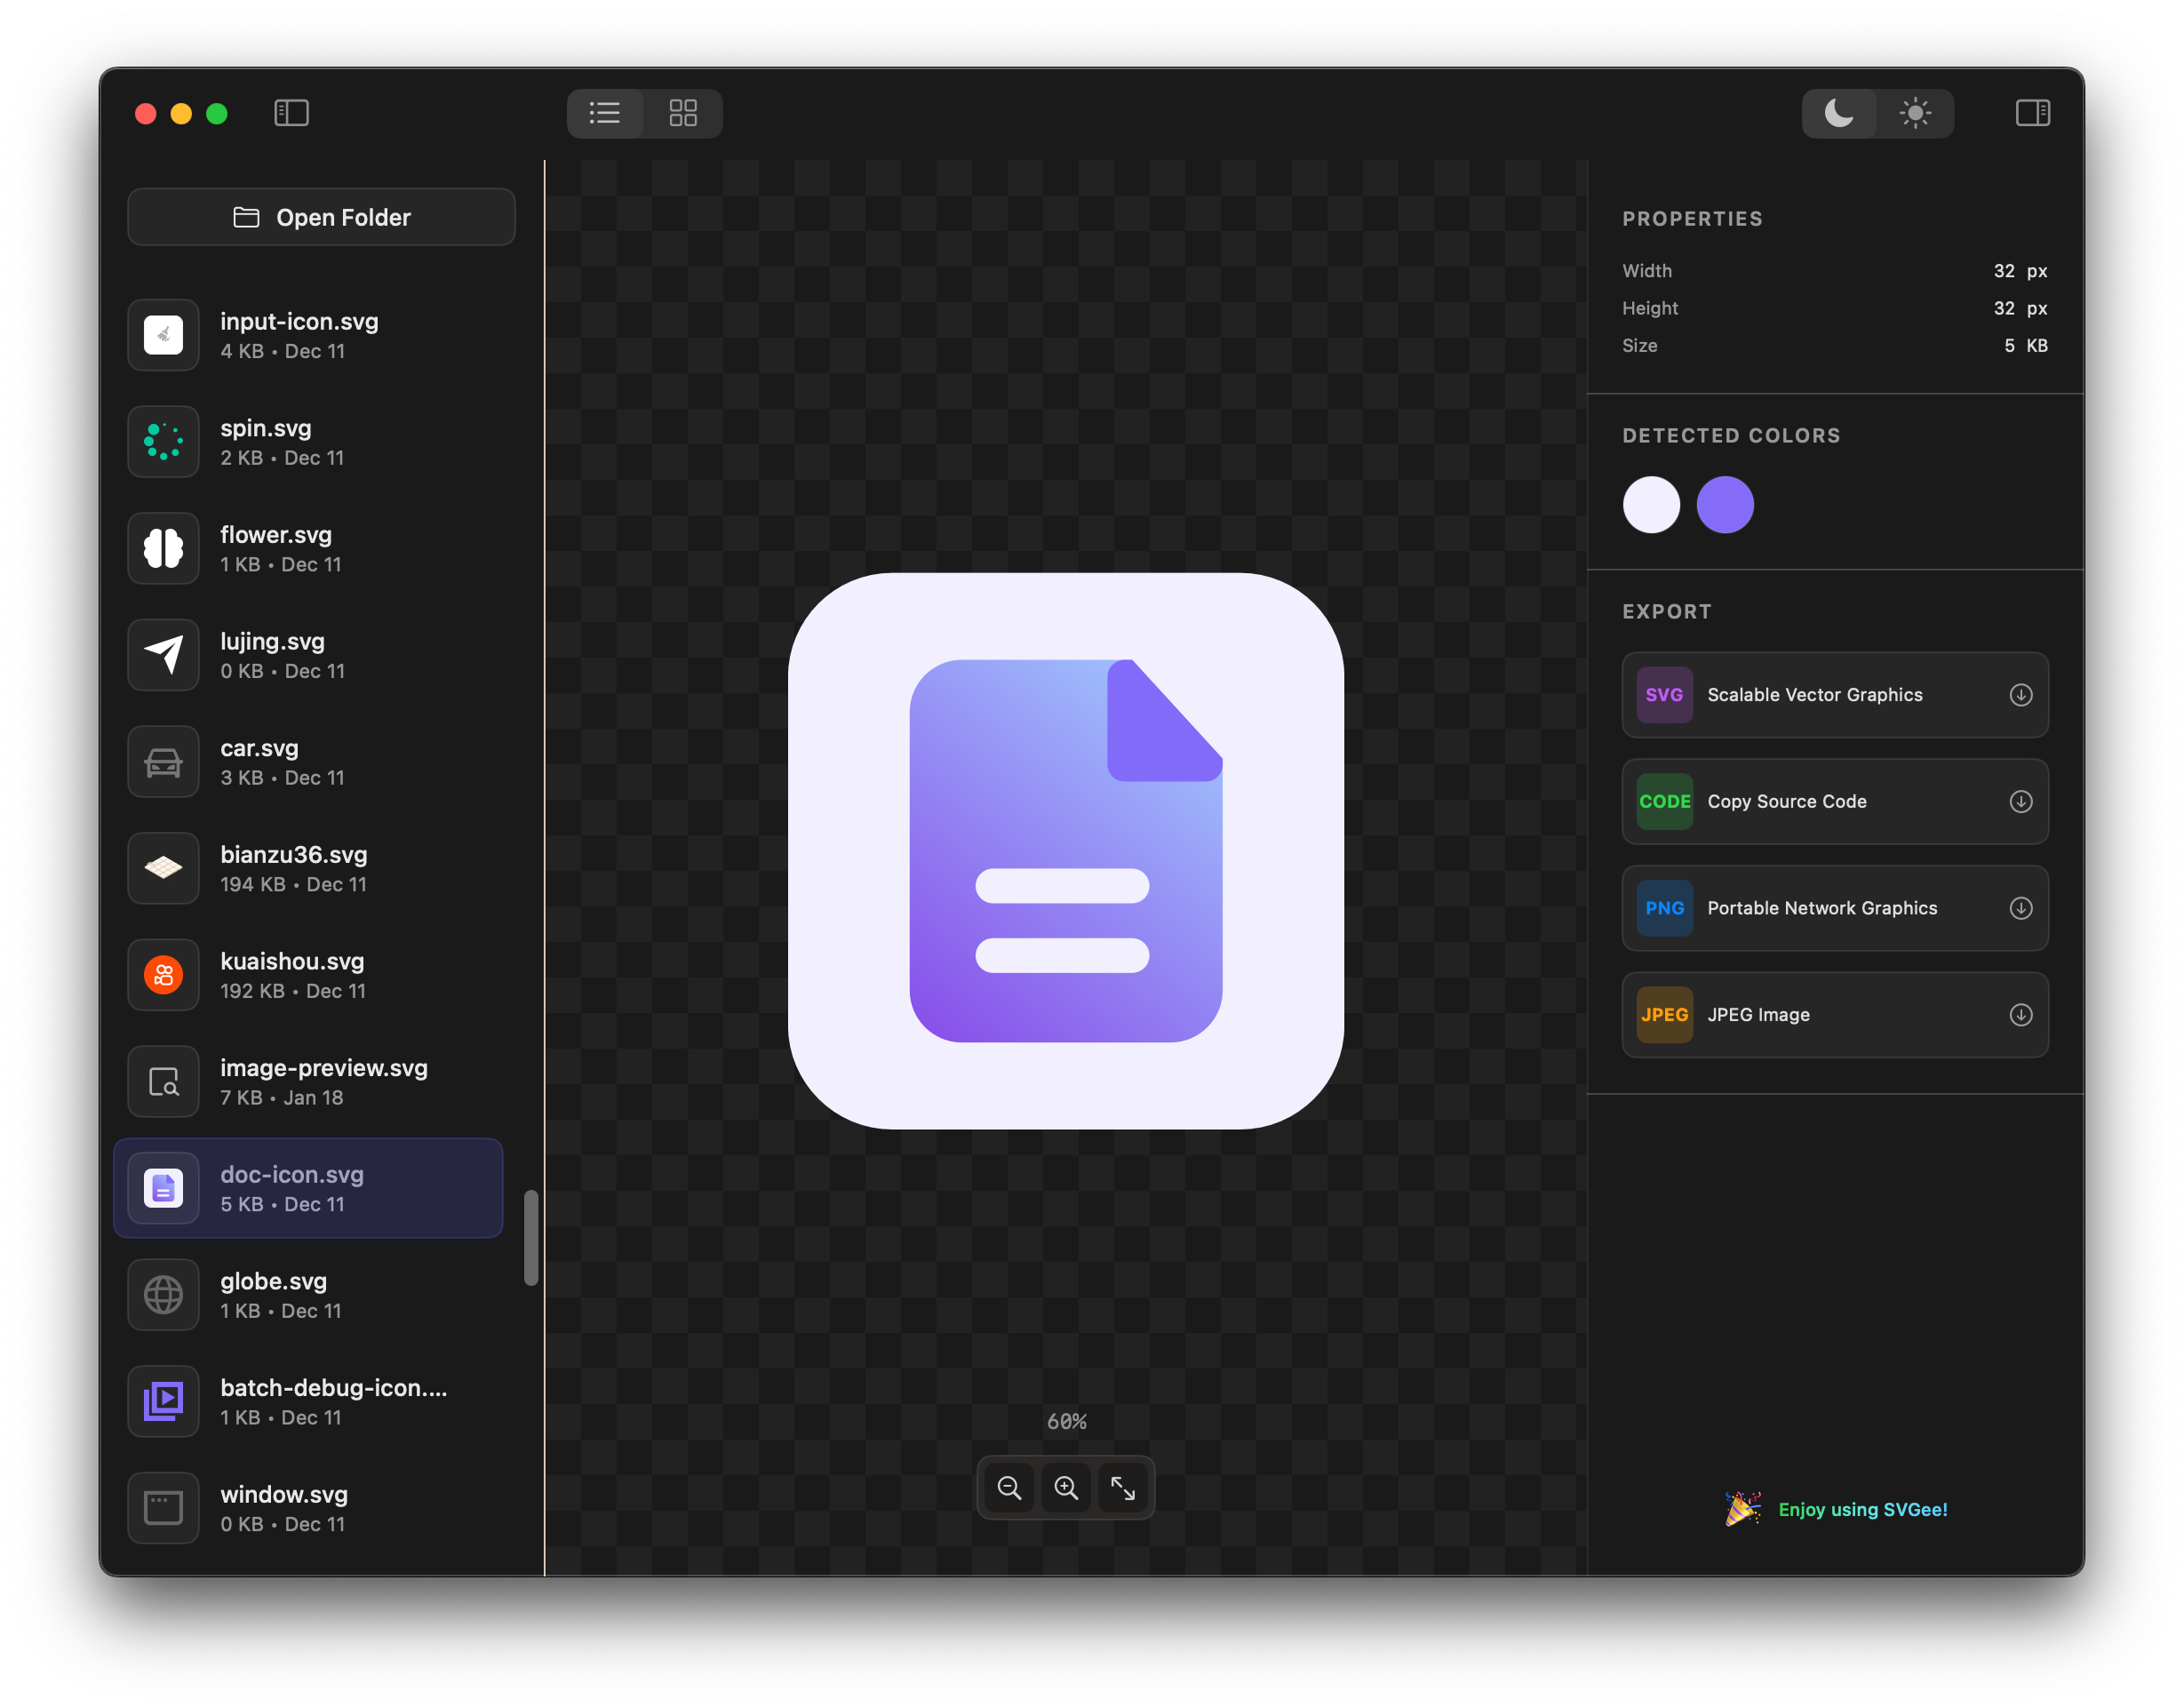Download the JPEG Image export

point(2021,1014)
